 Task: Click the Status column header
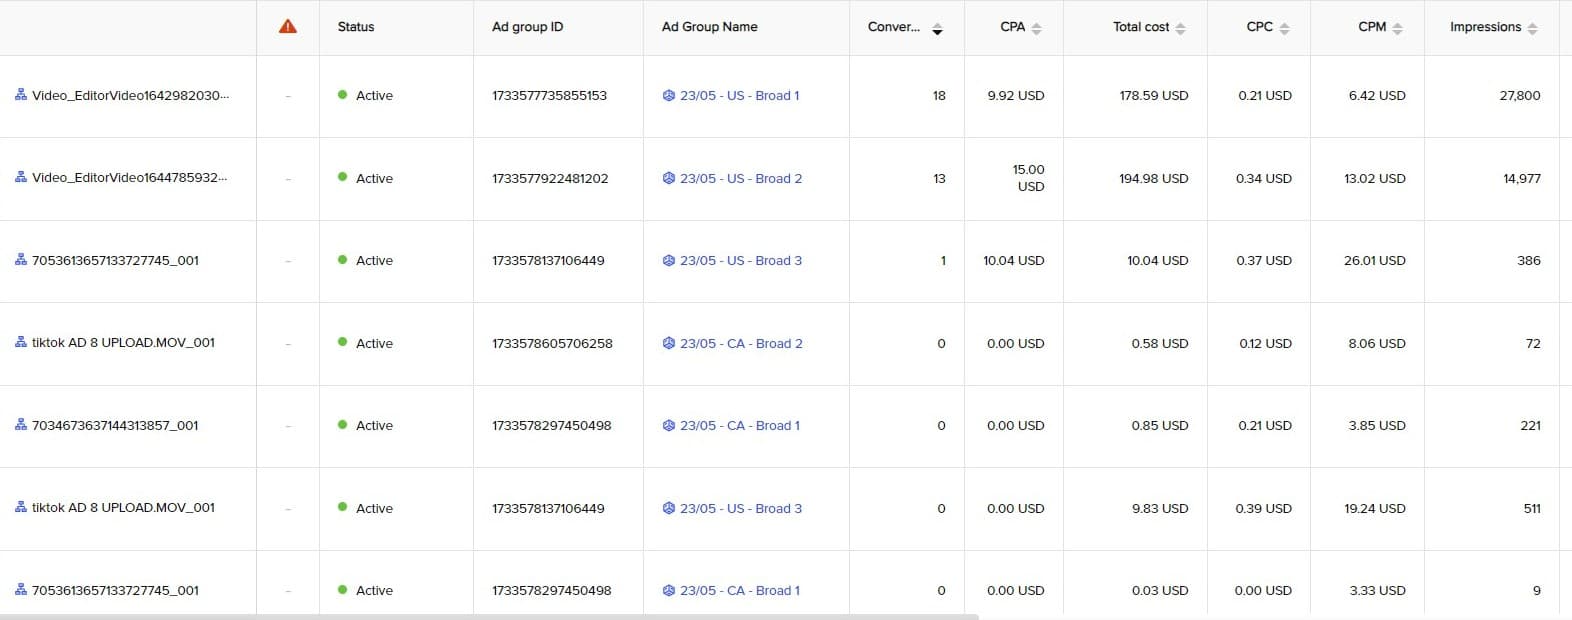tap(356, 27)
